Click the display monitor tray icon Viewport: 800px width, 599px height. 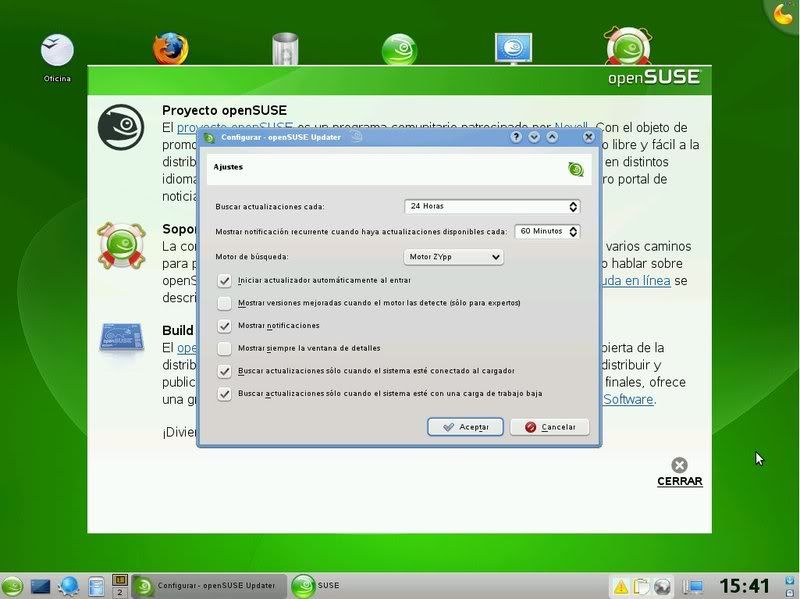(x=692, y=586)
